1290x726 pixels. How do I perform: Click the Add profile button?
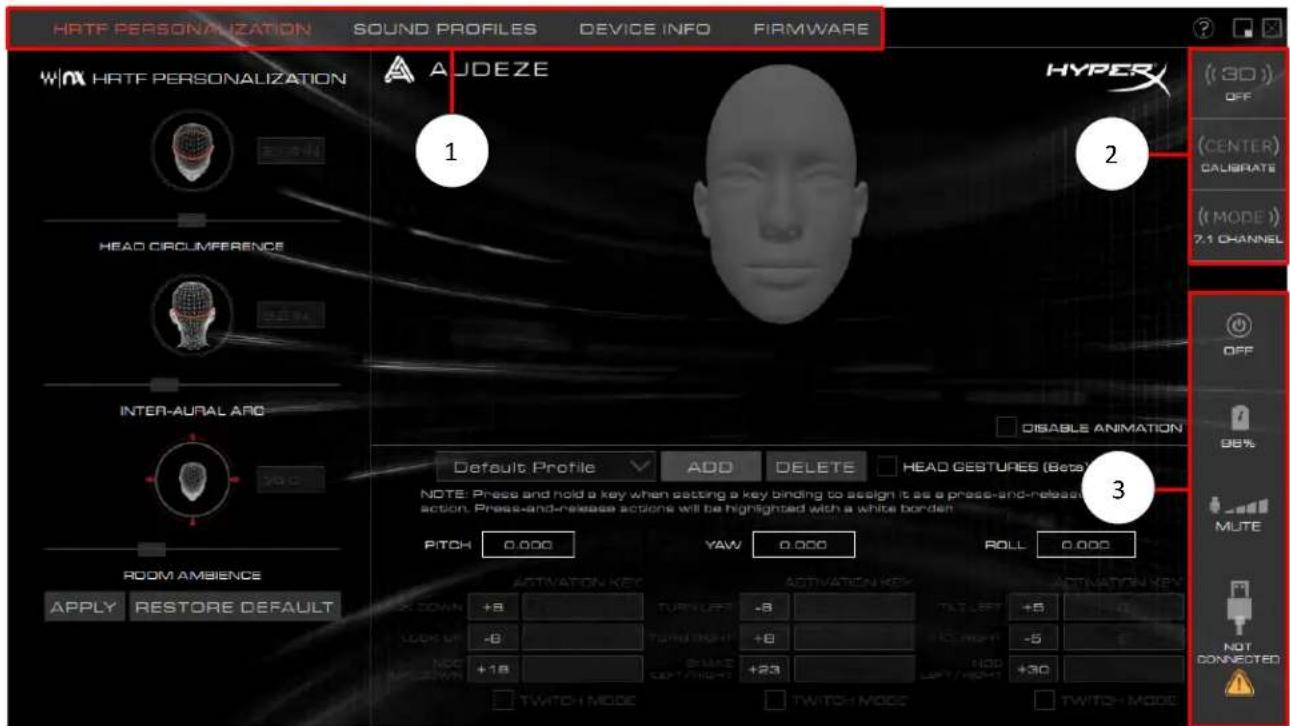[x=709, y=467]
